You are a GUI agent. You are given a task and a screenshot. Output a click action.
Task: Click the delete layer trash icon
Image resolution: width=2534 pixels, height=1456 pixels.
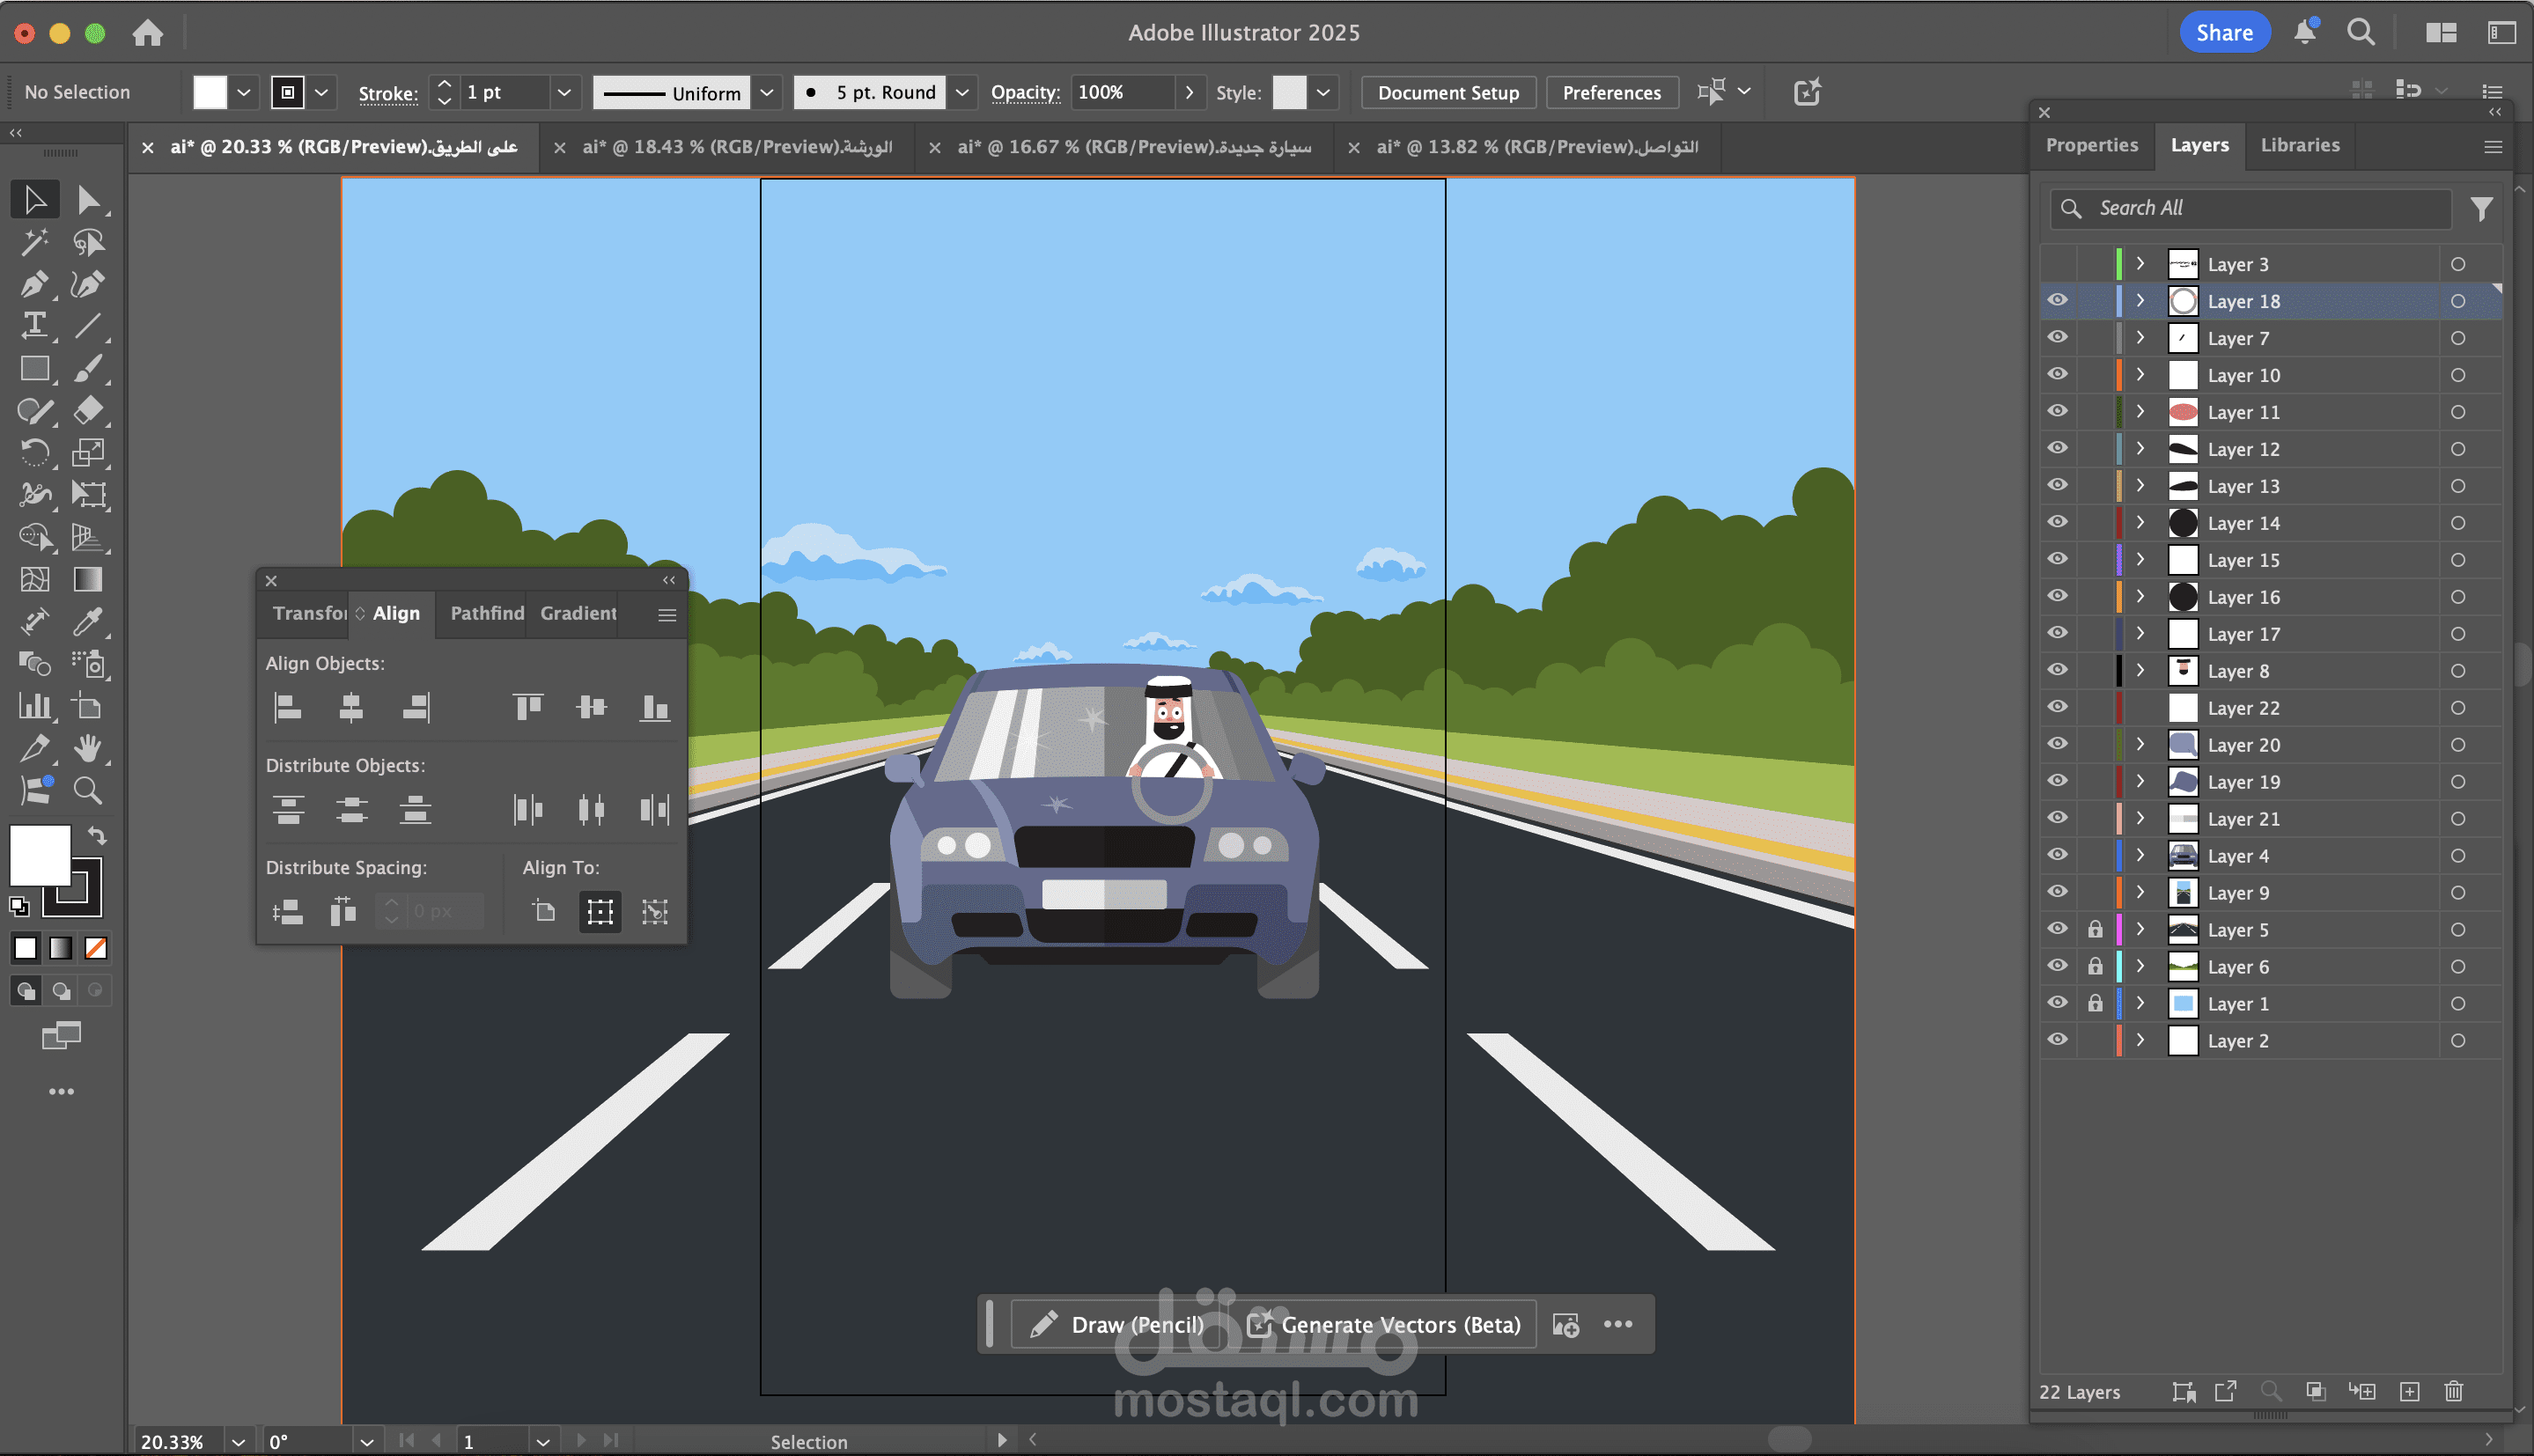tap(2453, 1391)
